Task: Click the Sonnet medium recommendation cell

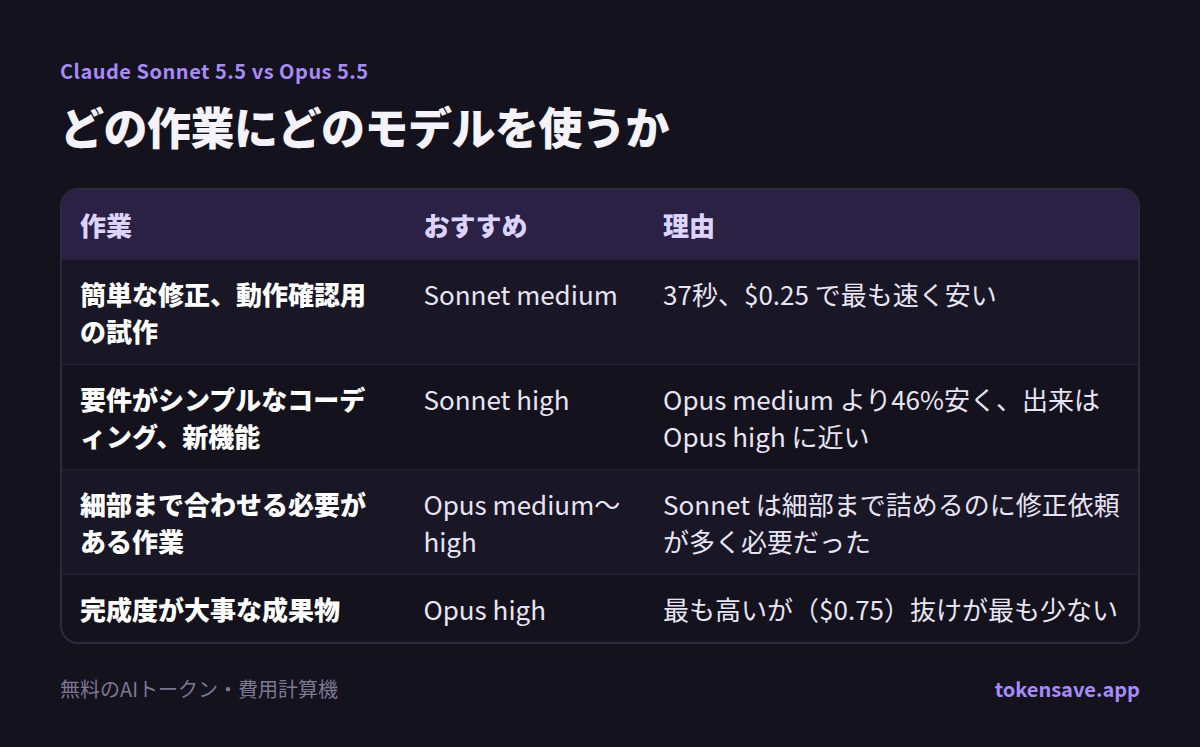Action: [520, 296]
